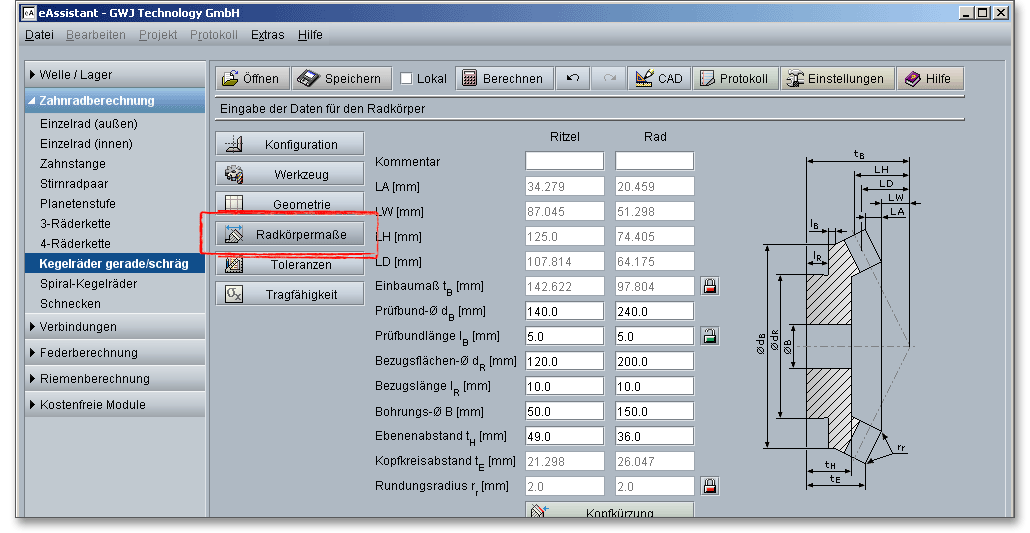Click the Öffnen folder icon
The image size is (1030, 533).
(x=231, y=79)
